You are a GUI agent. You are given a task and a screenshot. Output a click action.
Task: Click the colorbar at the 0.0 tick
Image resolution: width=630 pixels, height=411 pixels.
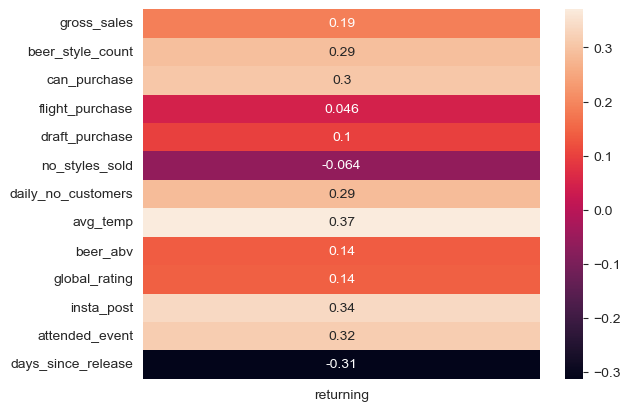click(574, 211)
